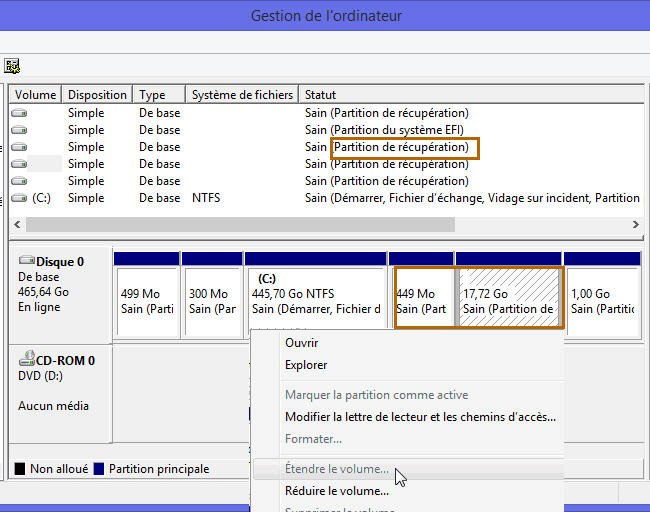Sort by the Volume column header
Screen dimensions: 650x512
coord(35,95)
